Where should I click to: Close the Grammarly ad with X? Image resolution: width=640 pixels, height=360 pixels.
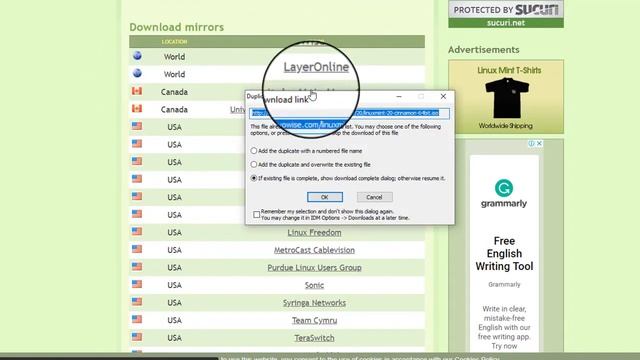click(x=539, y=143)
